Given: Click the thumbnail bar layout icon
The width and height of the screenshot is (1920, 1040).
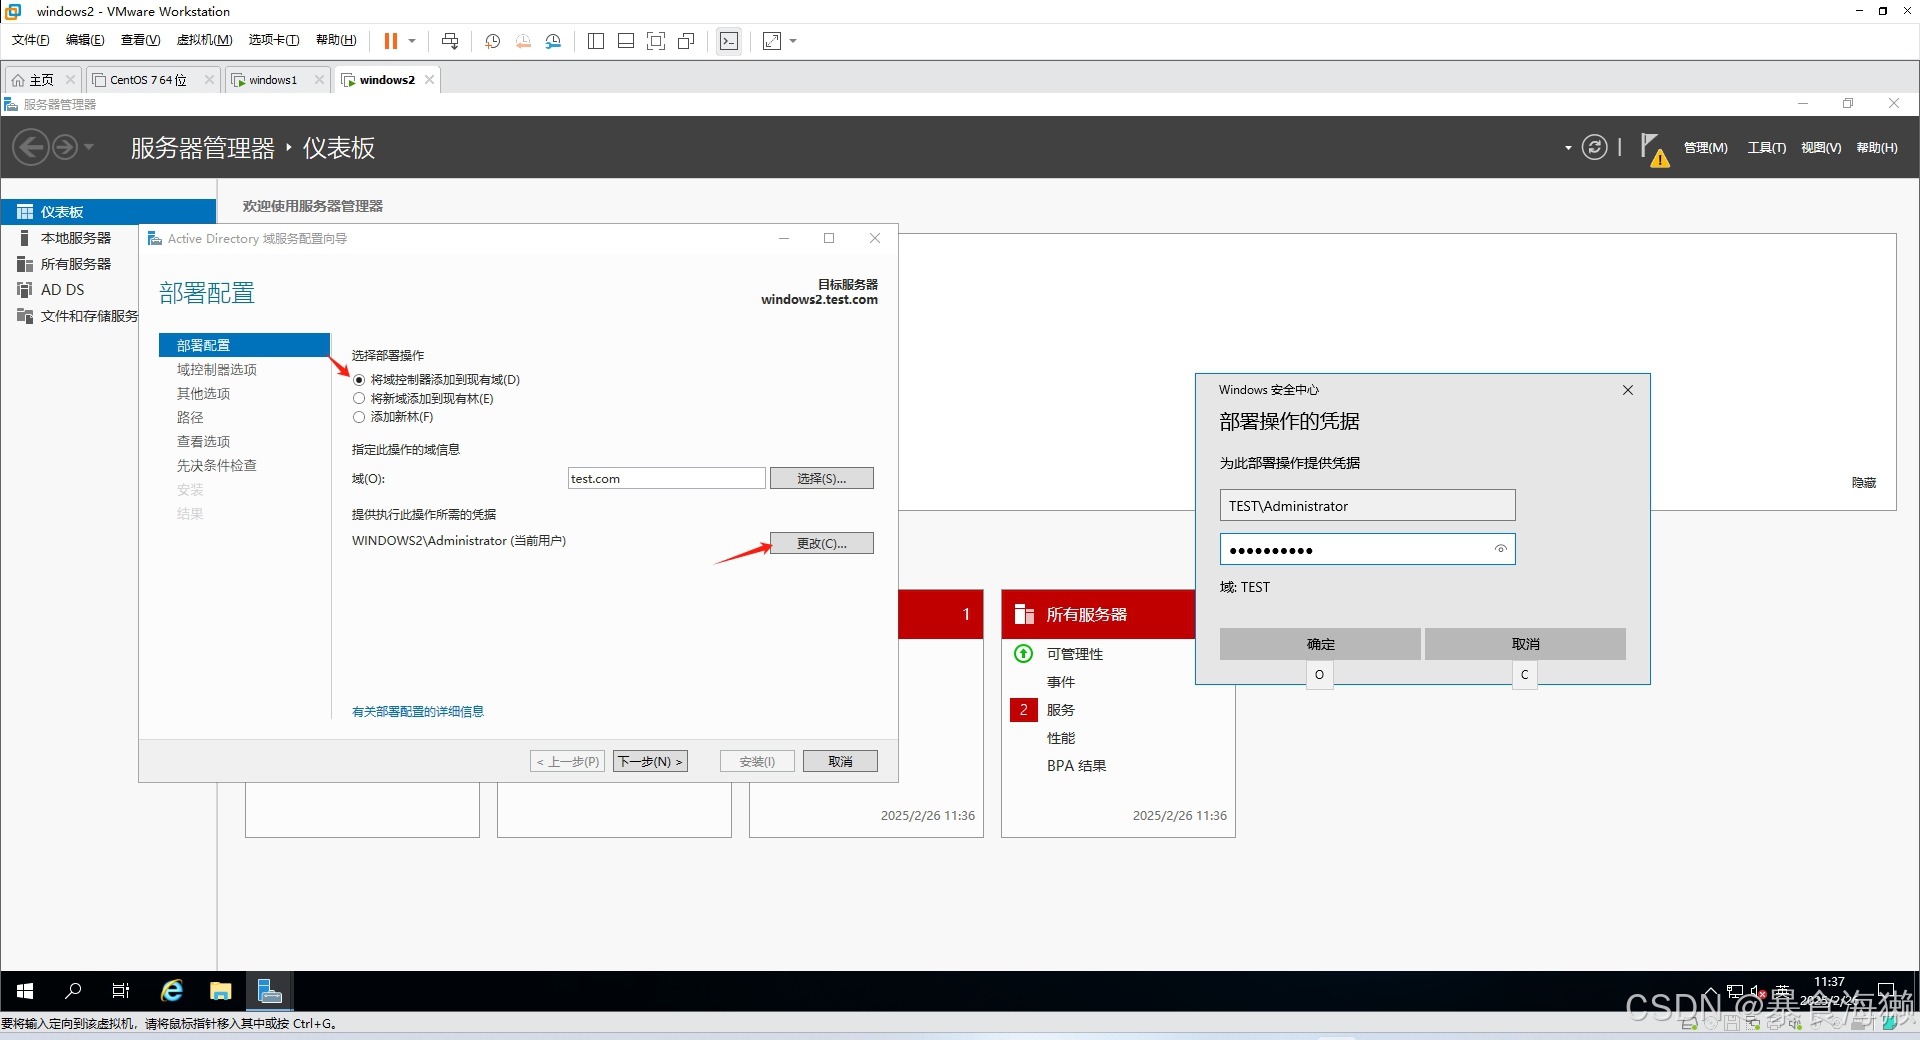Looking at the screenshot, I should pyautogui.click(x=626, y=41).
